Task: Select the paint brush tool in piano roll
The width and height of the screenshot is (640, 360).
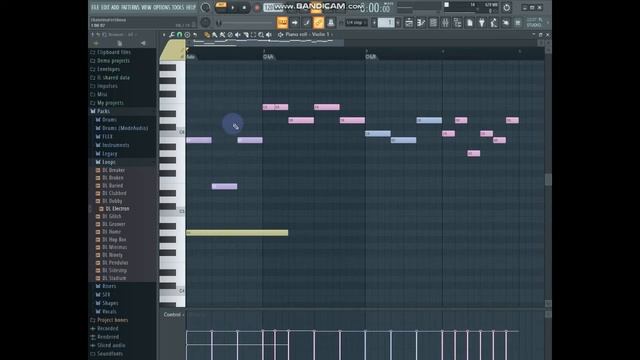Action: pyautogui.click(x=215, y=35)
